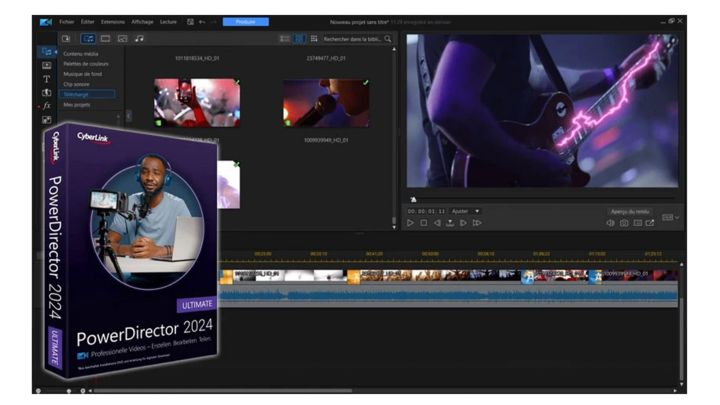Open the Lecture menu
The height and width of the screenshot is (405, 720).
coord(168,22)
